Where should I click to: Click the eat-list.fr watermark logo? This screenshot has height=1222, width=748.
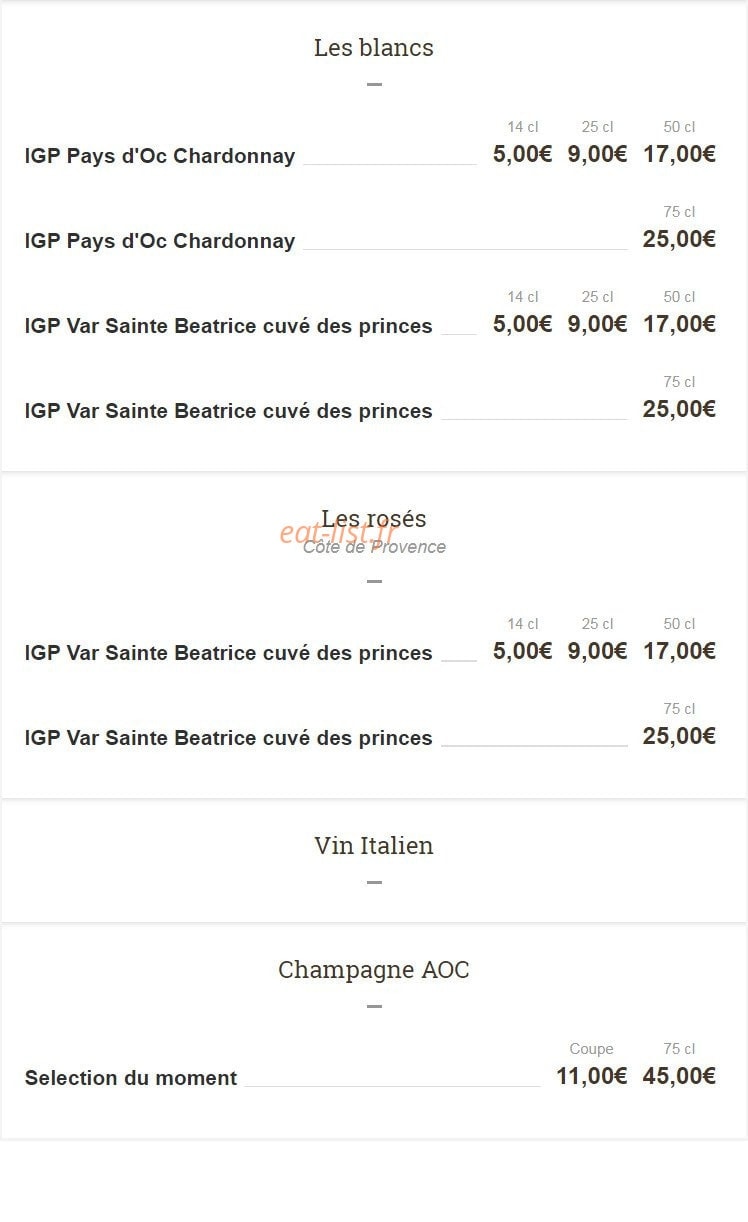339,533
